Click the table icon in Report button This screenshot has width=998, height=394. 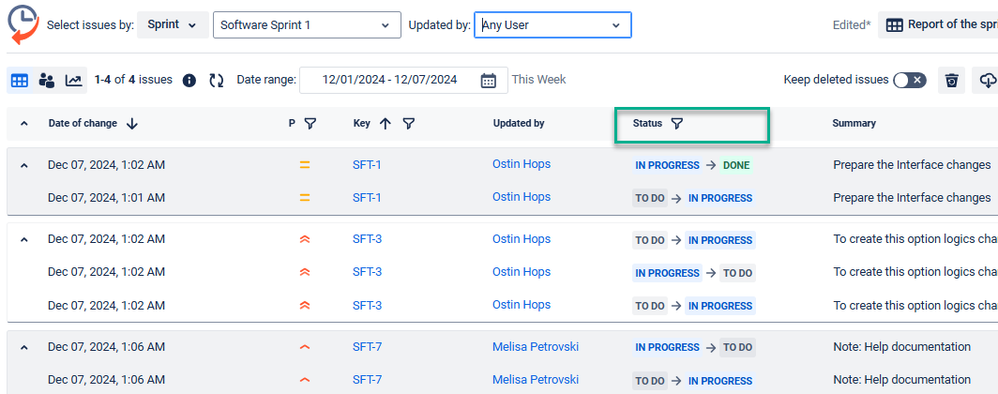pyautogui.click(x=894, y=25)
